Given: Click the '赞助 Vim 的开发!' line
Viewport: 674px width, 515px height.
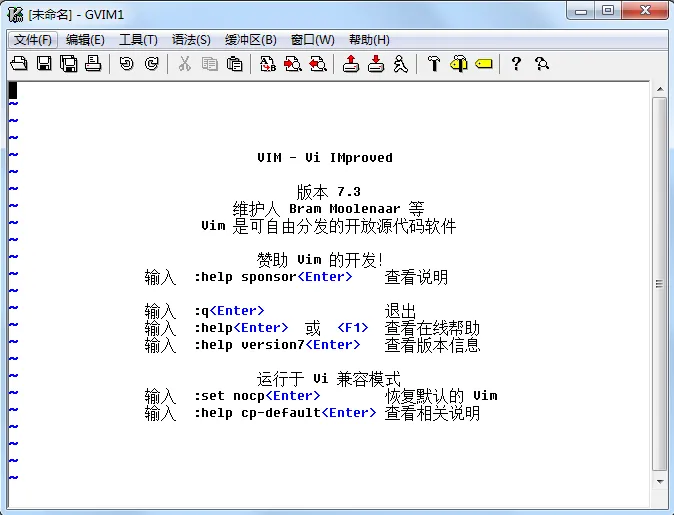Looking at the screenshot, I should (x=320, y=260).
